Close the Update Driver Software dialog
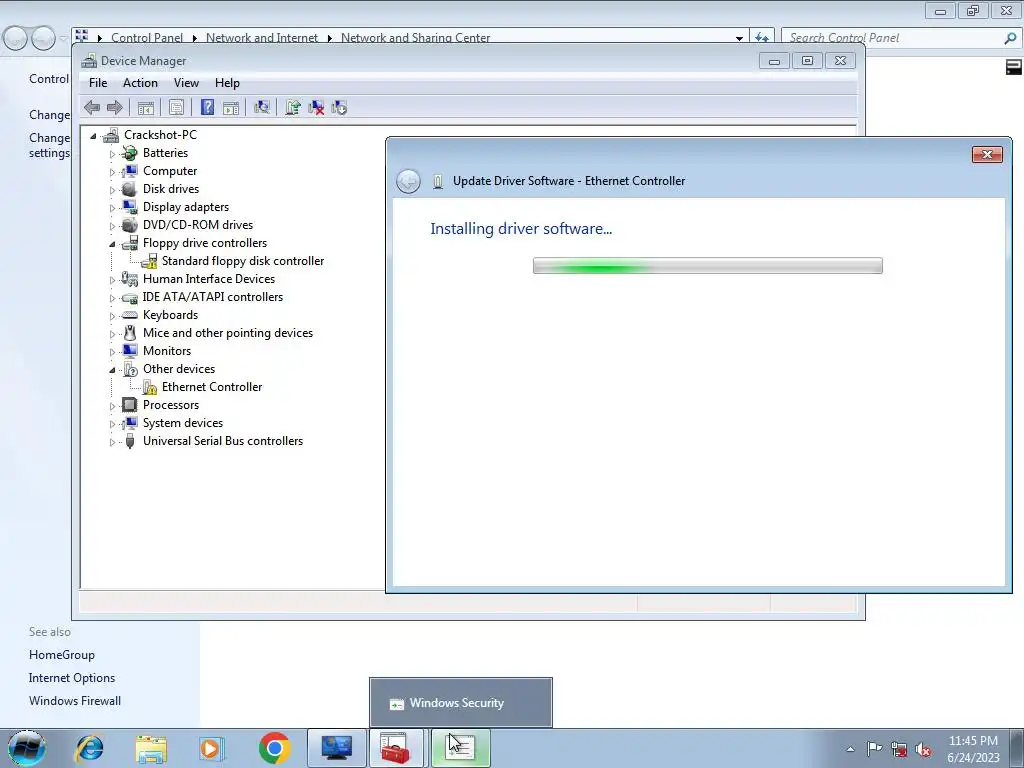The image size is (1024, 768). pyautogui.click(x=987, y=154)
